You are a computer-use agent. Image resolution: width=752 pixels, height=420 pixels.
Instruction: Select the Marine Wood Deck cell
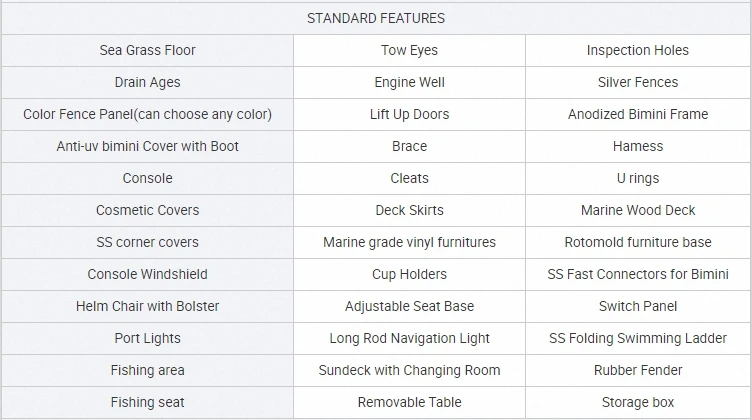637,210
